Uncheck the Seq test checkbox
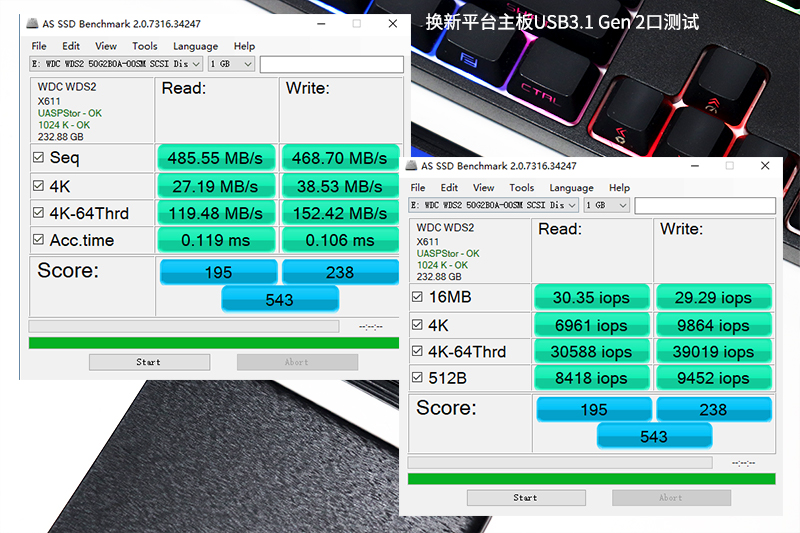800x533 pixels. 38,157
